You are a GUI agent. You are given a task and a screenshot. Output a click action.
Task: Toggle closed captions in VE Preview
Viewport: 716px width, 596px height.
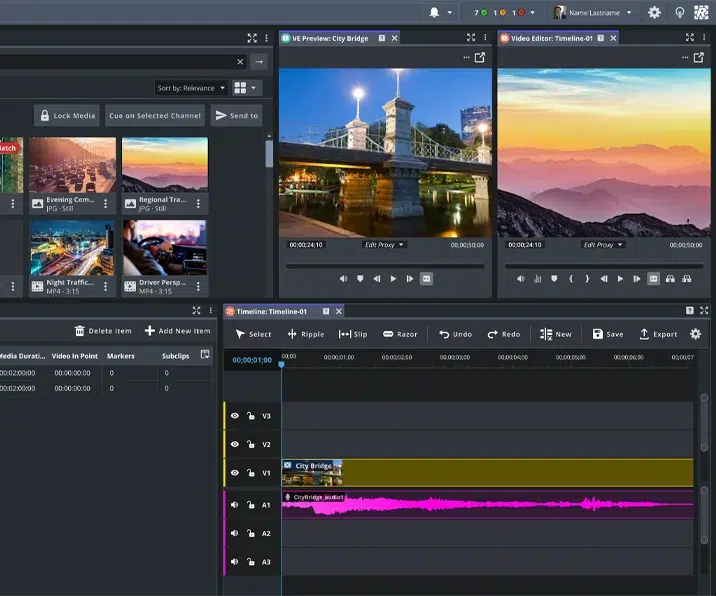pyautogui.click(x=426, y=279)
